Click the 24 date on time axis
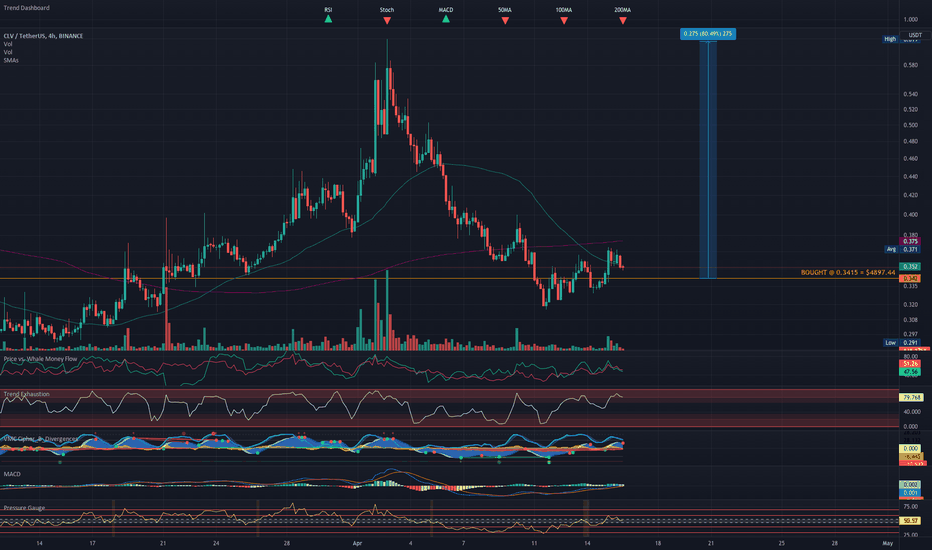 [x=216, y=543]
